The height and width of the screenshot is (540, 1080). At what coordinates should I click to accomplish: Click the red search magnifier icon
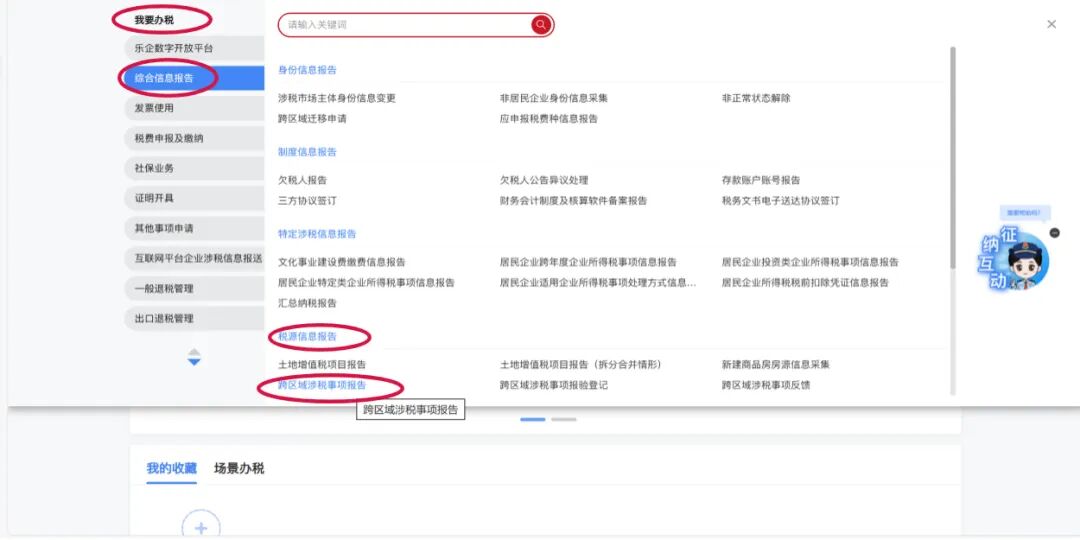click(541, 25)
